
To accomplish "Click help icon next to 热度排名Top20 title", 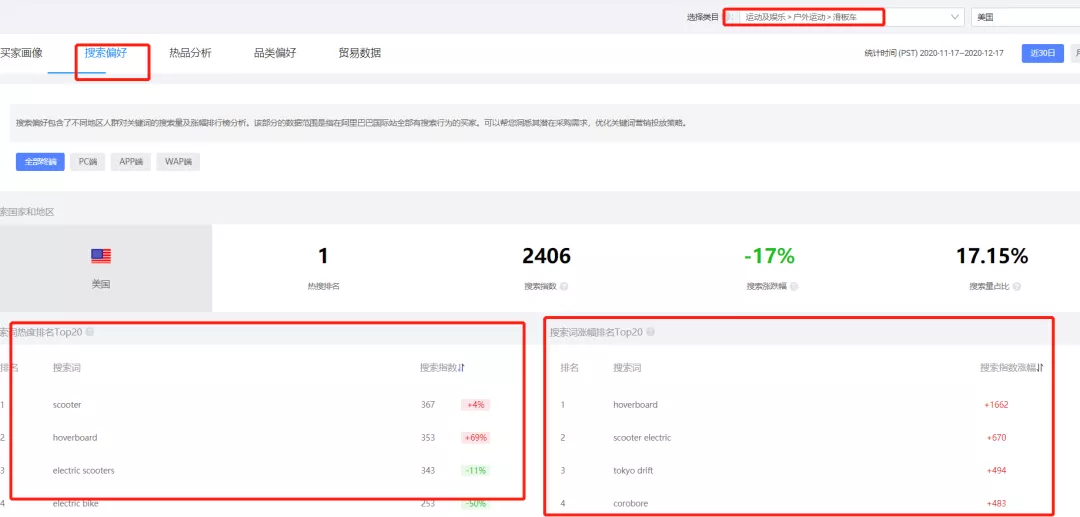I will (x=90, y=333).
